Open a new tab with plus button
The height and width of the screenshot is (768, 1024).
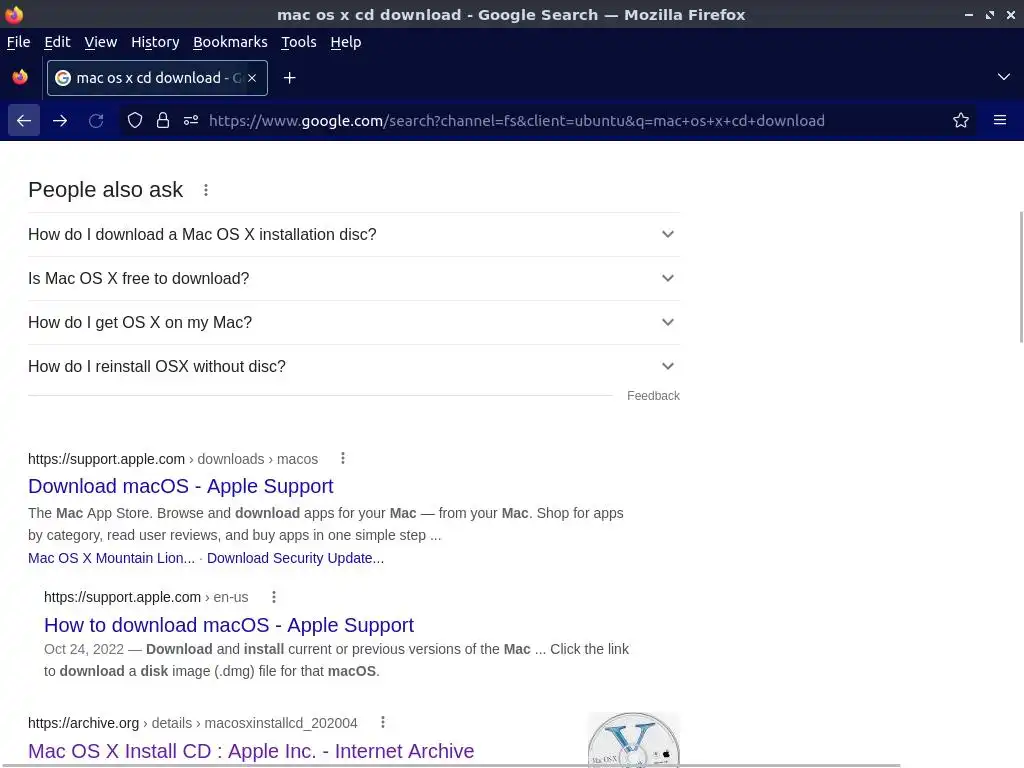point(289,78)
